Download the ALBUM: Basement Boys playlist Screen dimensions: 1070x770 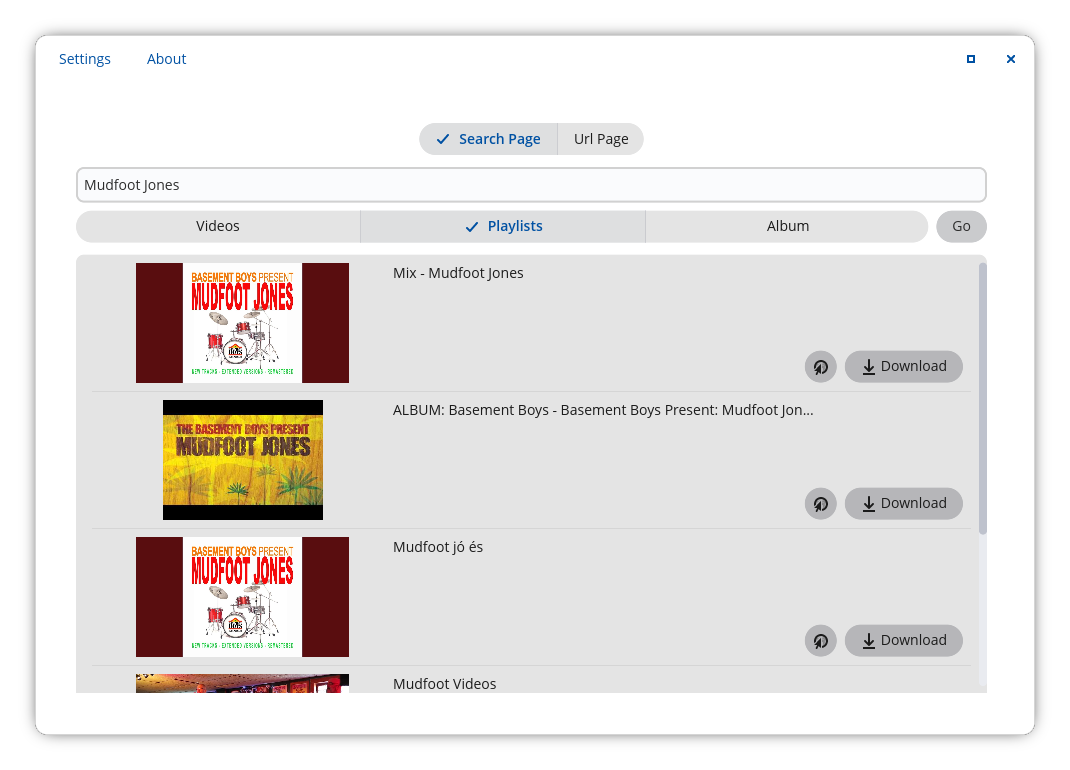(x=903, y=504)
